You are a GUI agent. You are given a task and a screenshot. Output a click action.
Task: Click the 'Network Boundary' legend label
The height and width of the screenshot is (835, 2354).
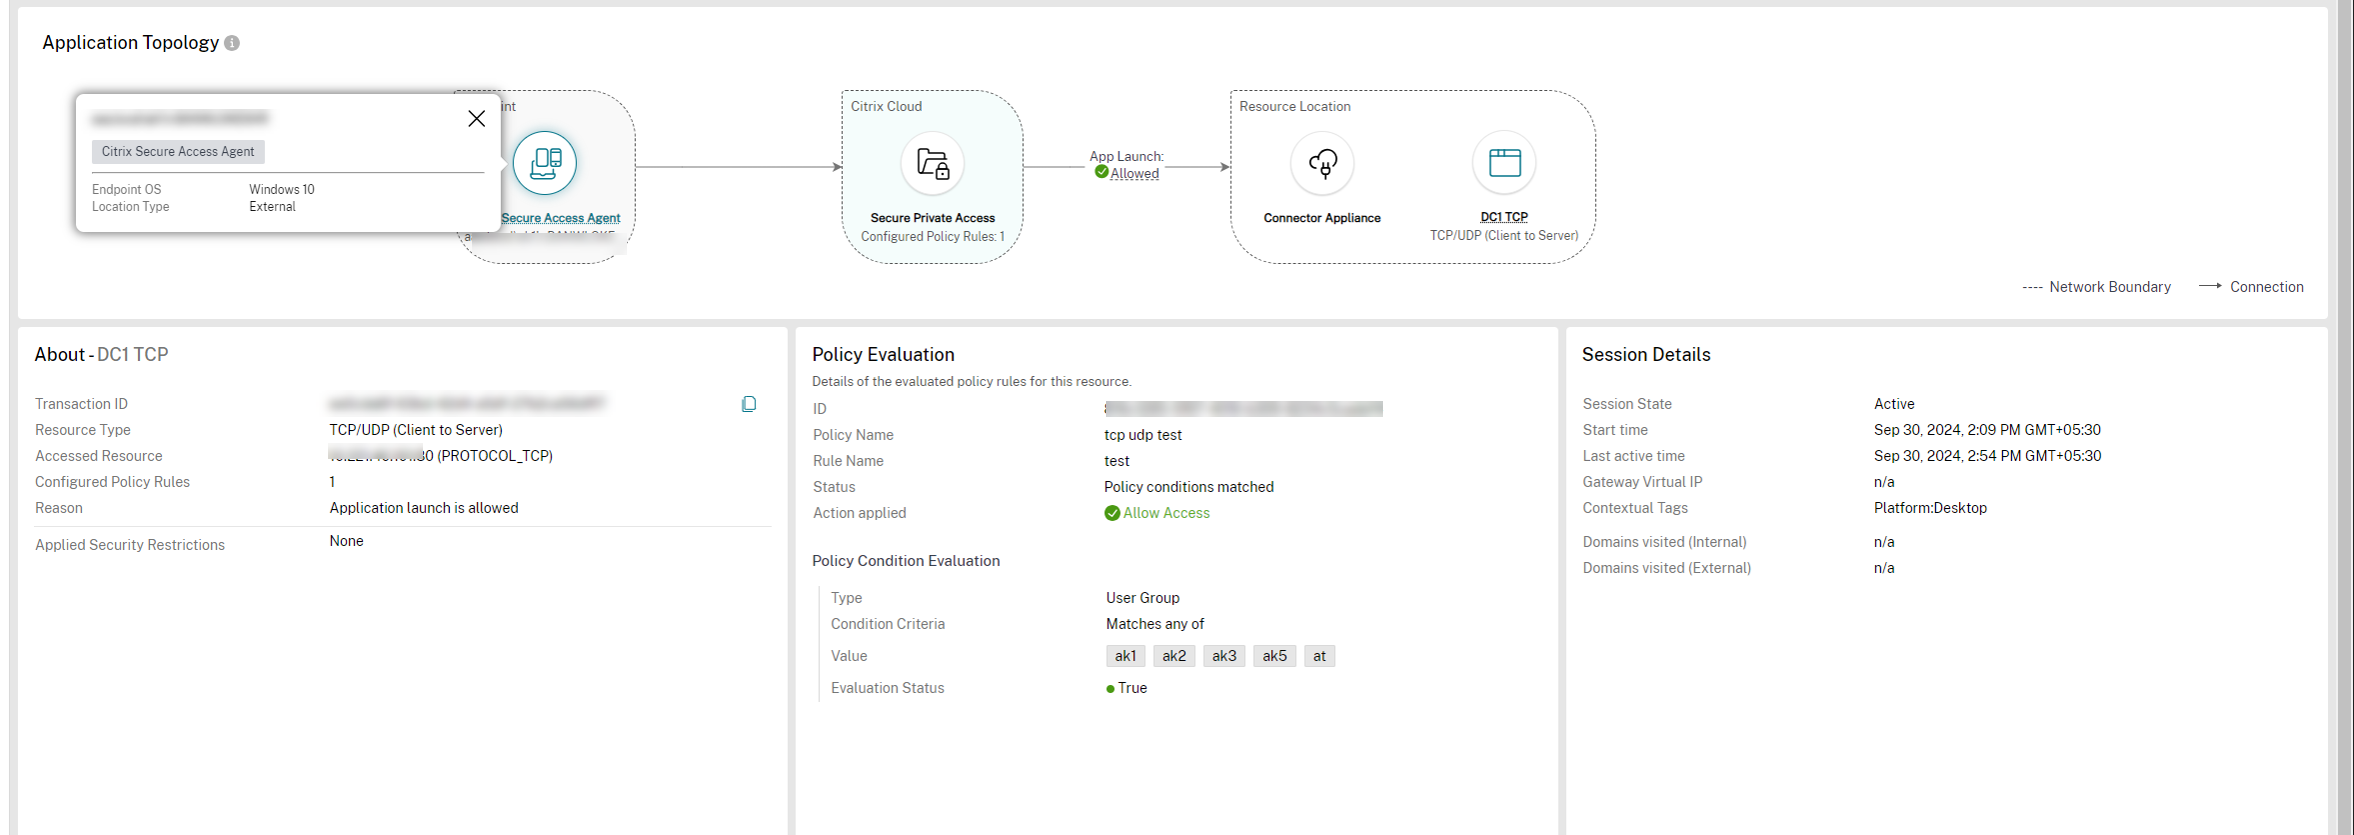tap(2110, 287)
